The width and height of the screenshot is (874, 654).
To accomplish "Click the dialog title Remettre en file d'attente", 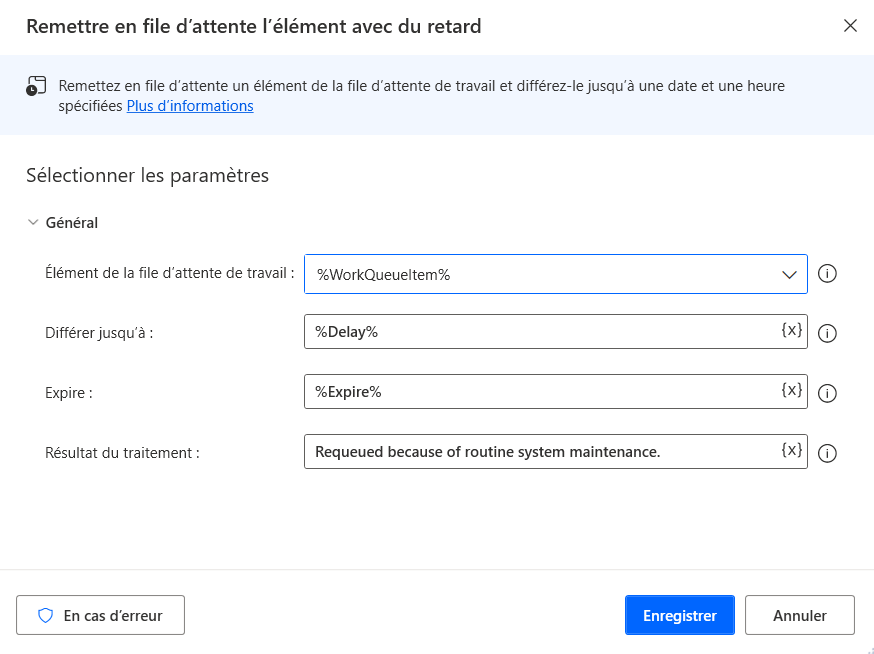I will click(x=254, y=26).
